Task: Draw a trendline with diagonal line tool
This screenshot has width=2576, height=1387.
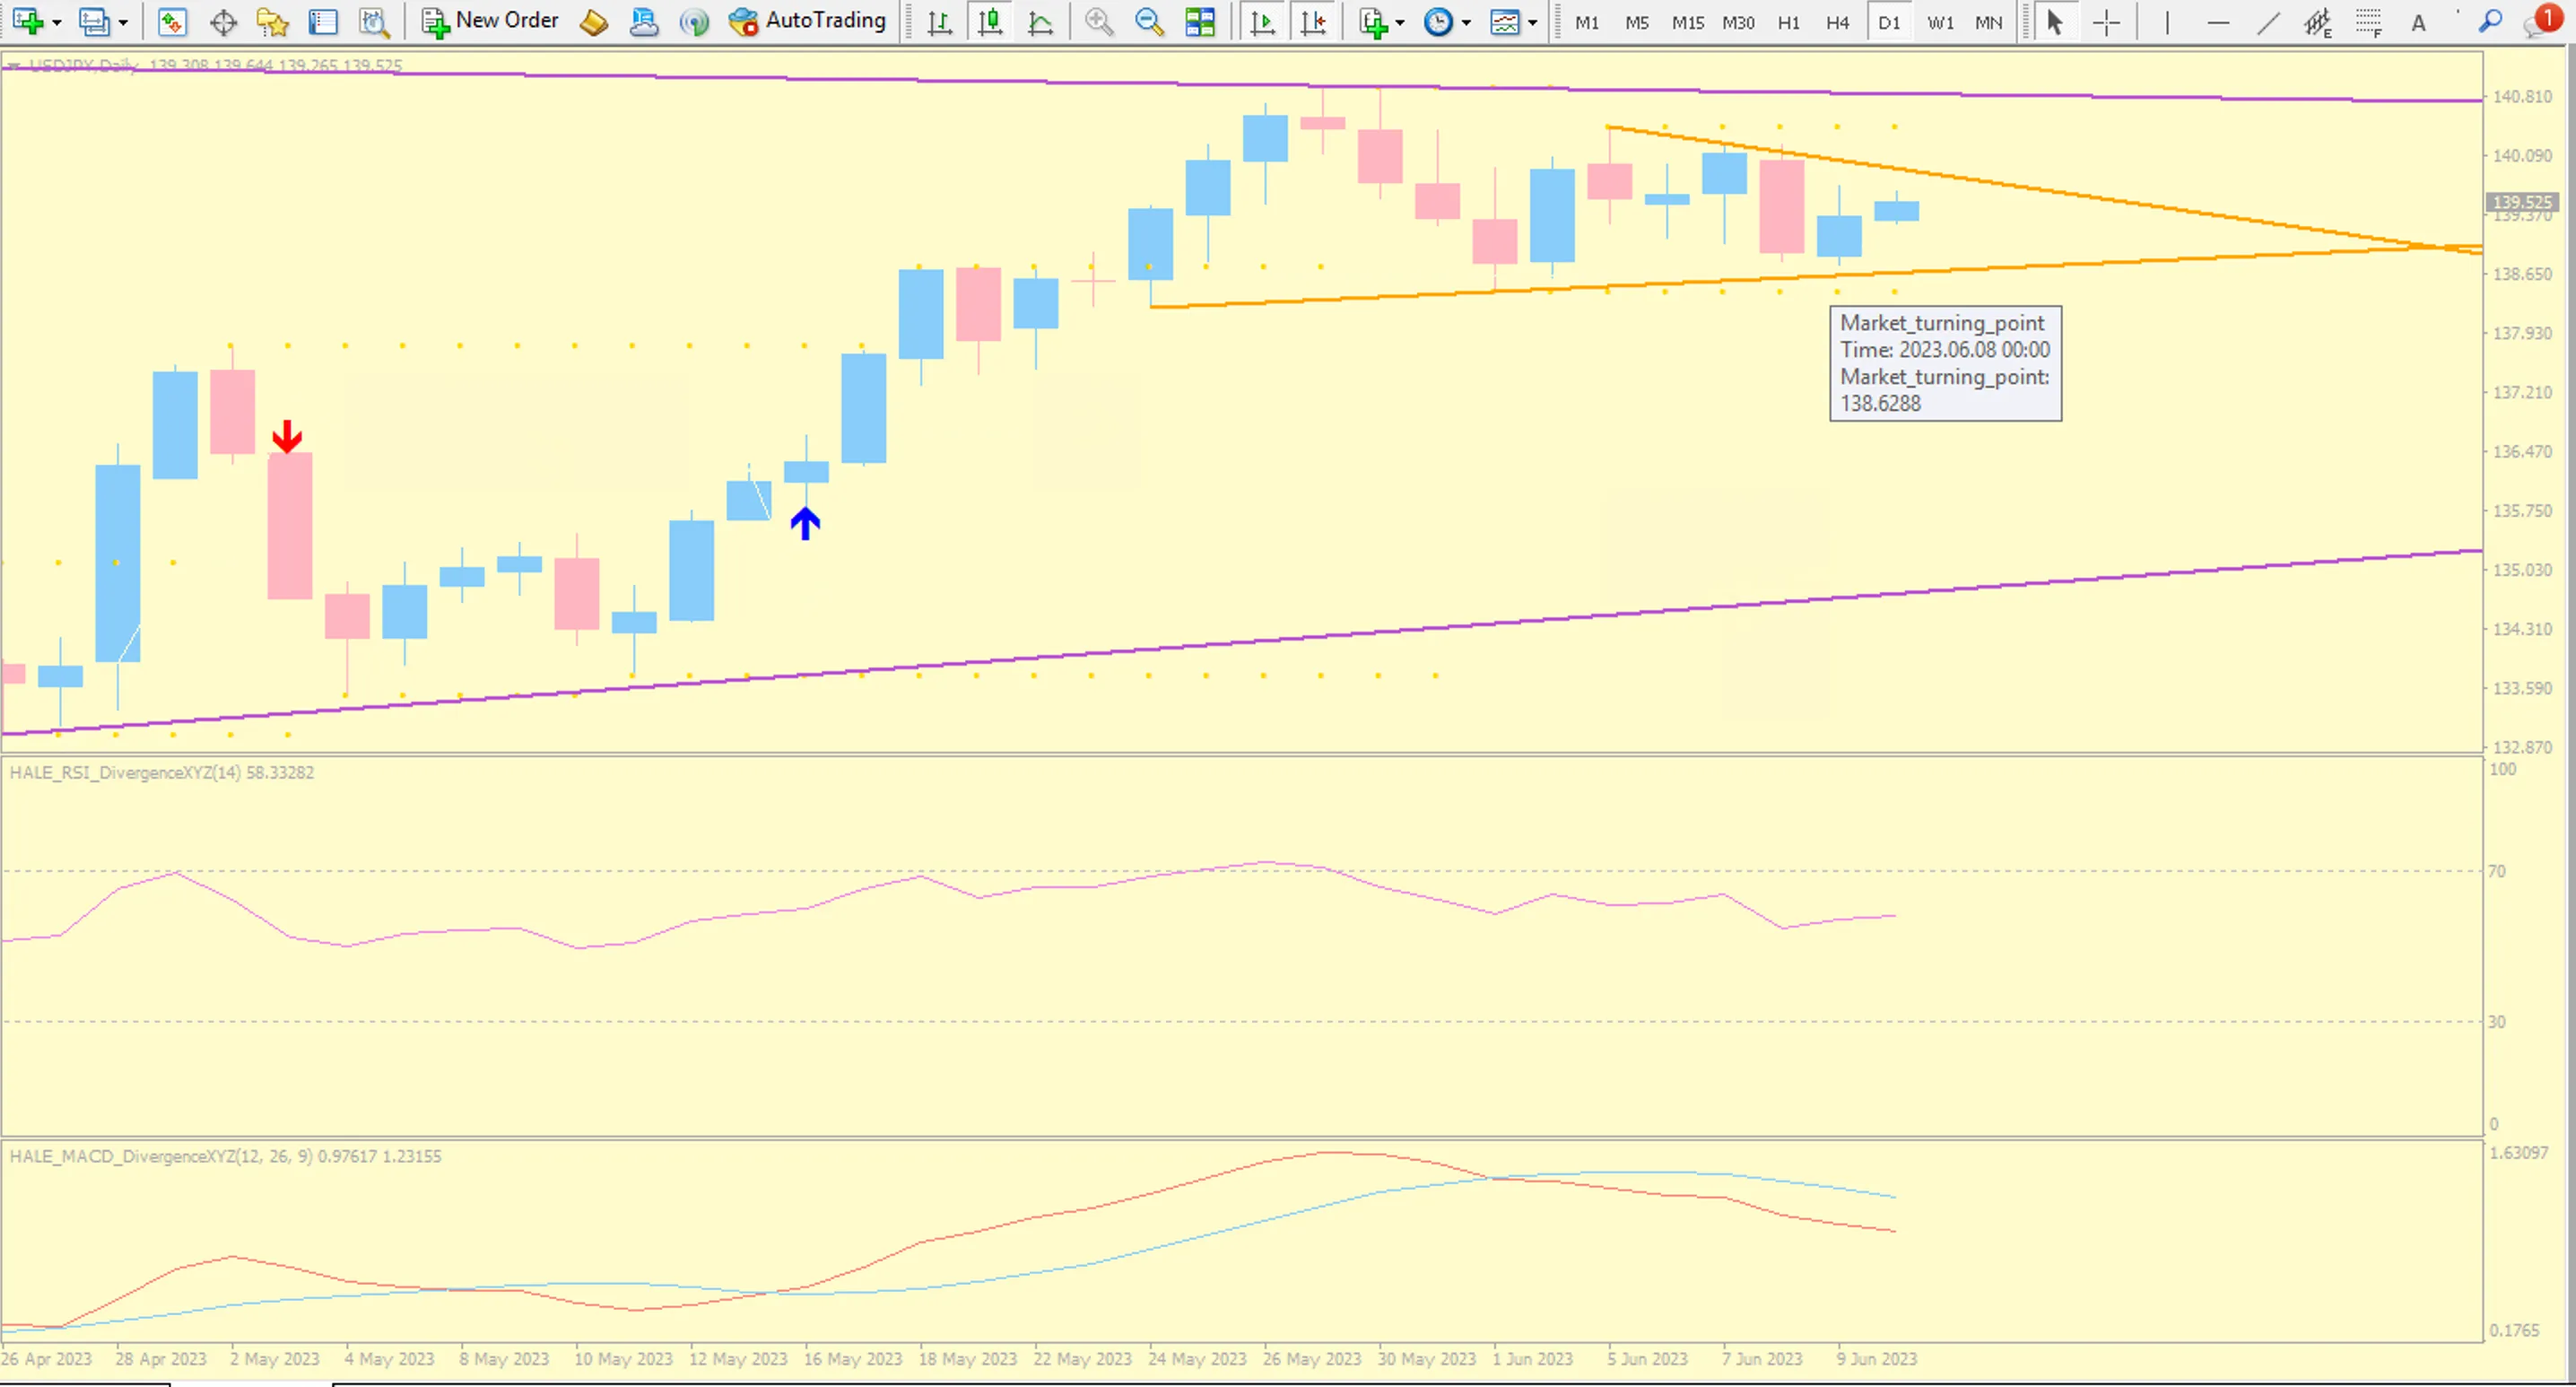Action: [2268, 22]
